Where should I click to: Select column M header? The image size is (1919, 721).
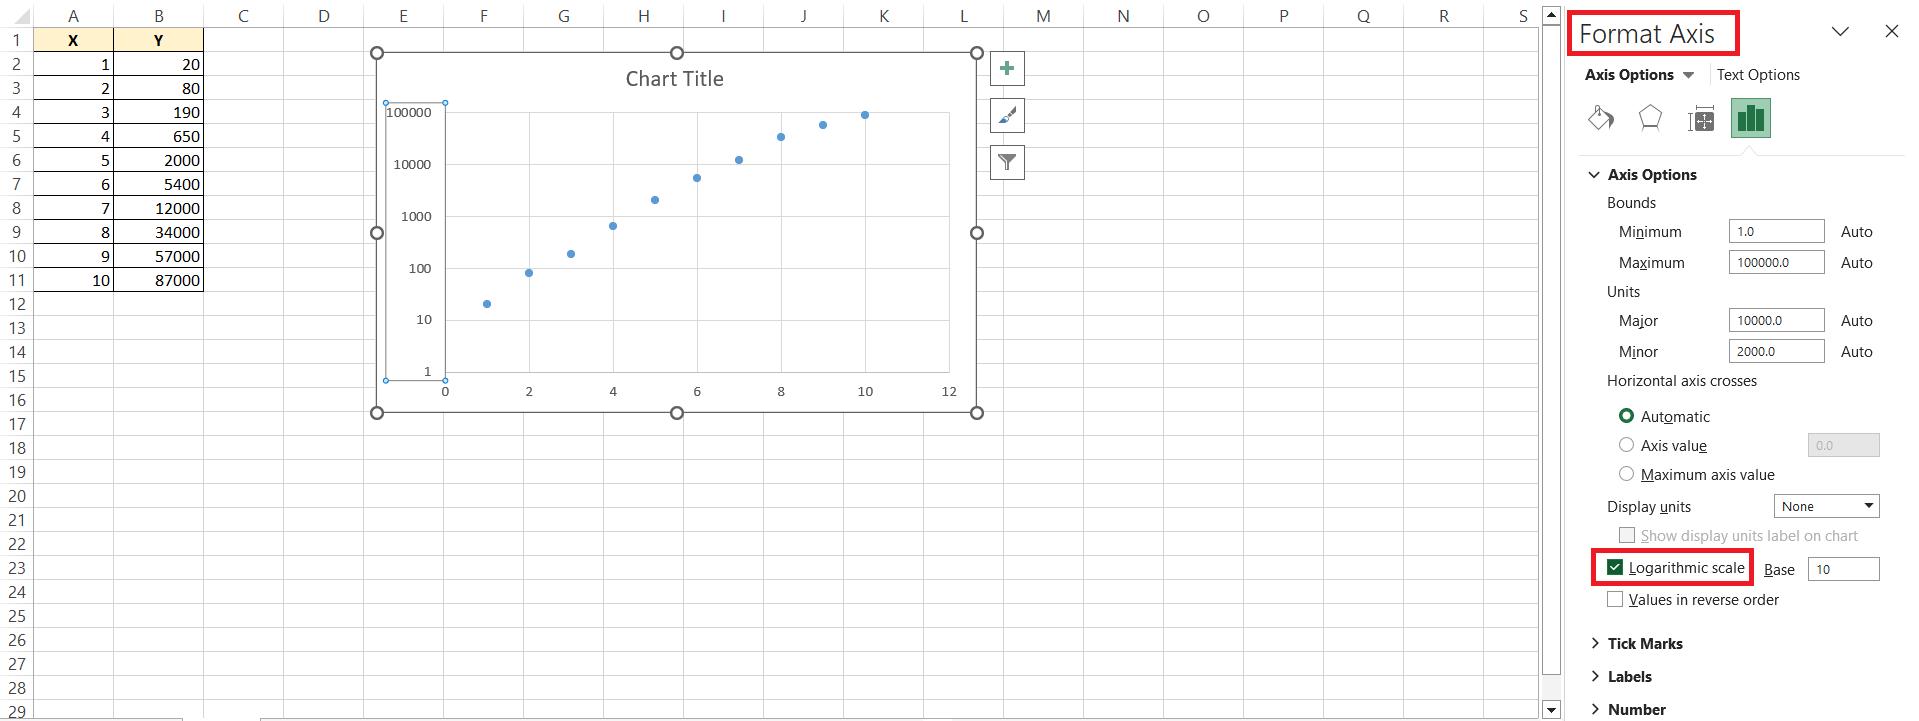click(x=1043, y=16)
